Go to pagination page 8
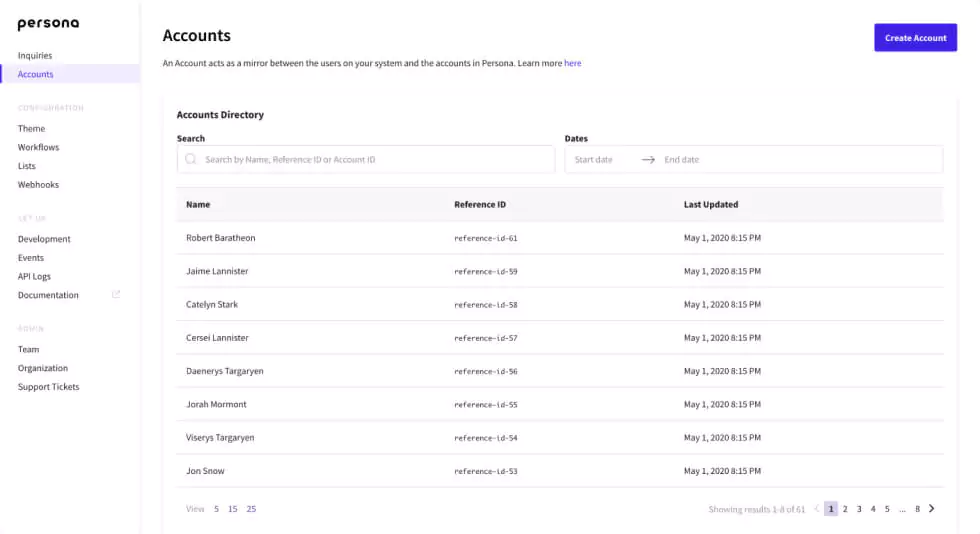 pyautogui.click(x=918, y=509)
